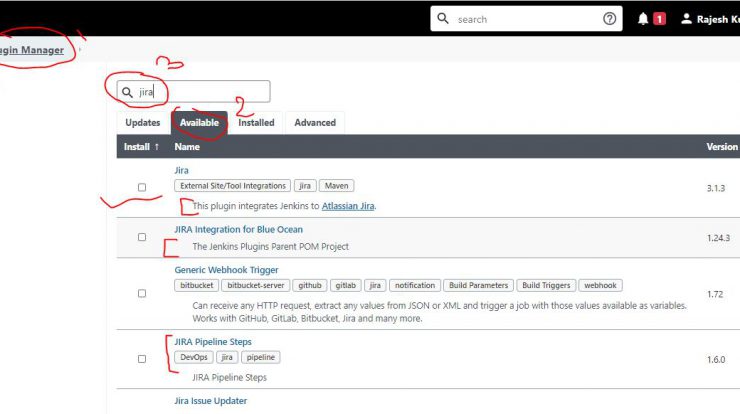
Task: Click the user profile icon
Action: tap(686, 19)
